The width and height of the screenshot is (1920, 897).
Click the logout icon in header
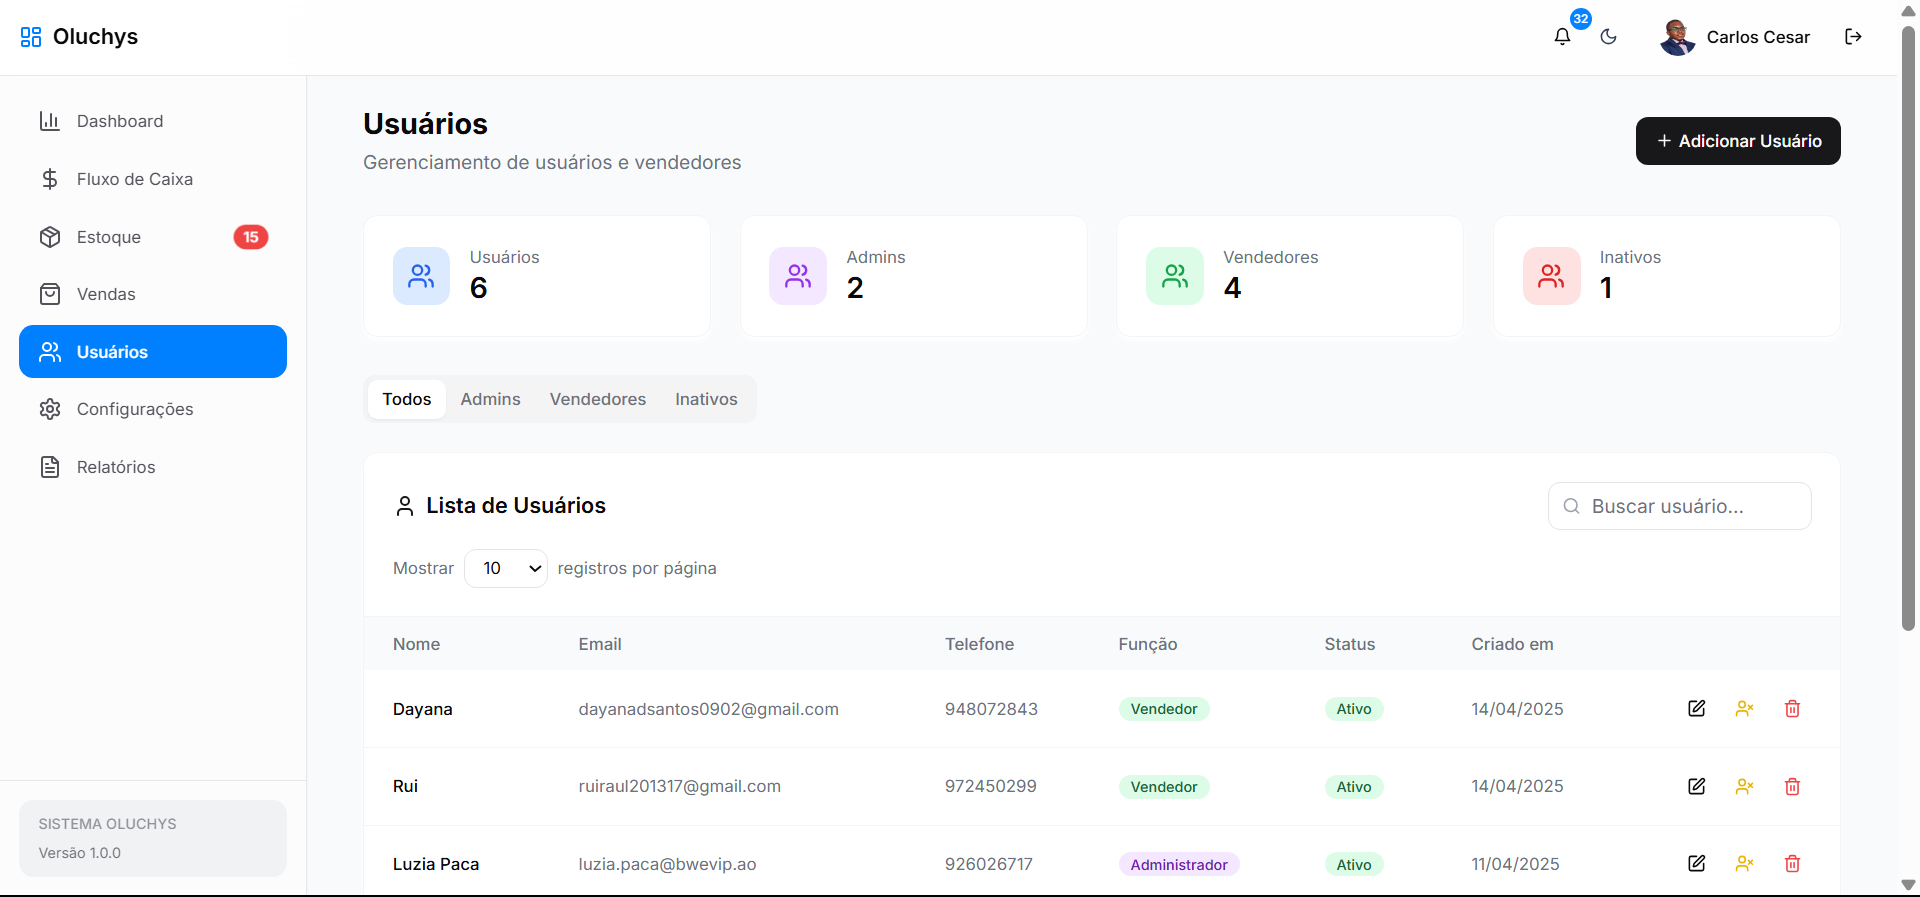point(1853,37)
